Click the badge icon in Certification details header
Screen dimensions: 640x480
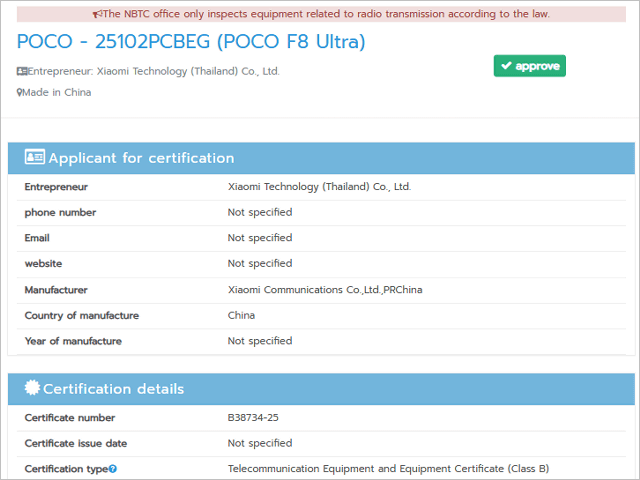(32, 389)
